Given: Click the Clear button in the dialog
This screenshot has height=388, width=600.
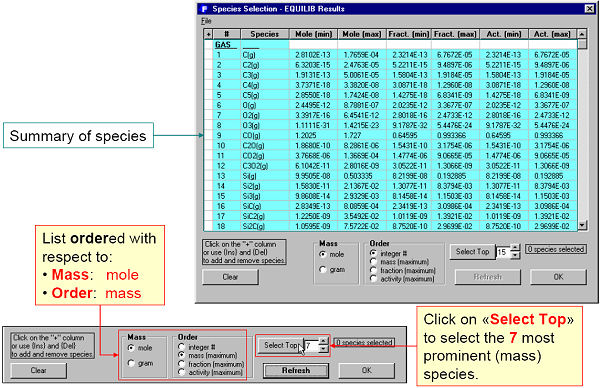Looking at the screenshot, I should coord(230,277).
